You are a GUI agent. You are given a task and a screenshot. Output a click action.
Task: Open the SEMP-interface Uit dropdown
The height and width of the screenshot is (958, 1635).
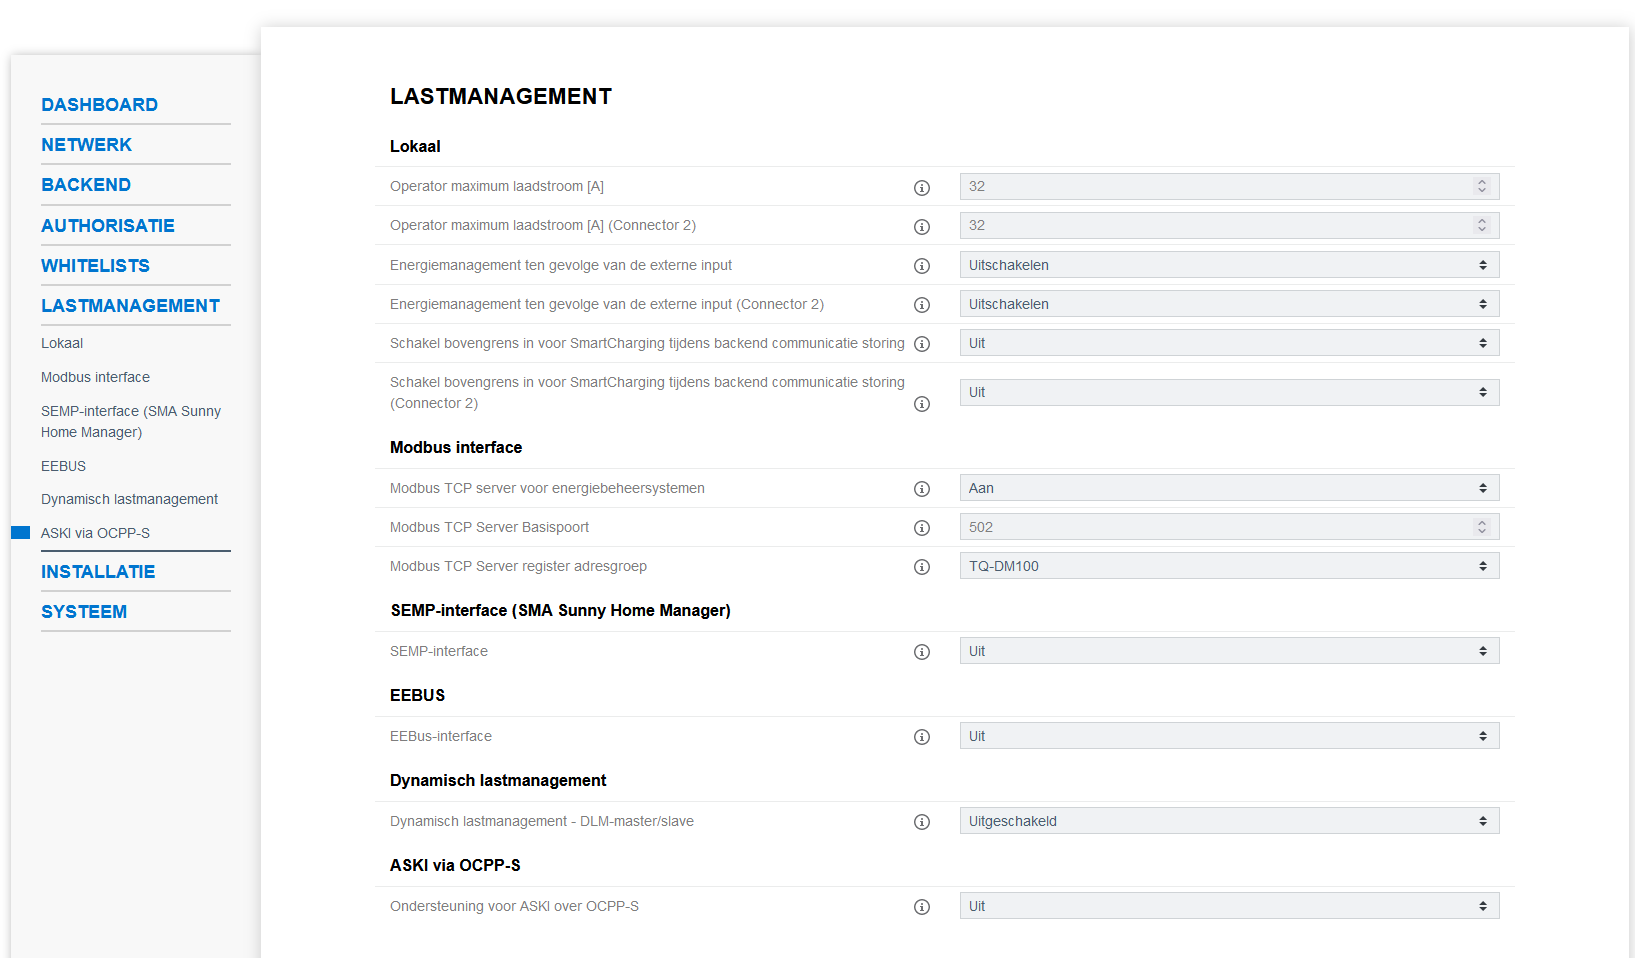[1228, 651]
